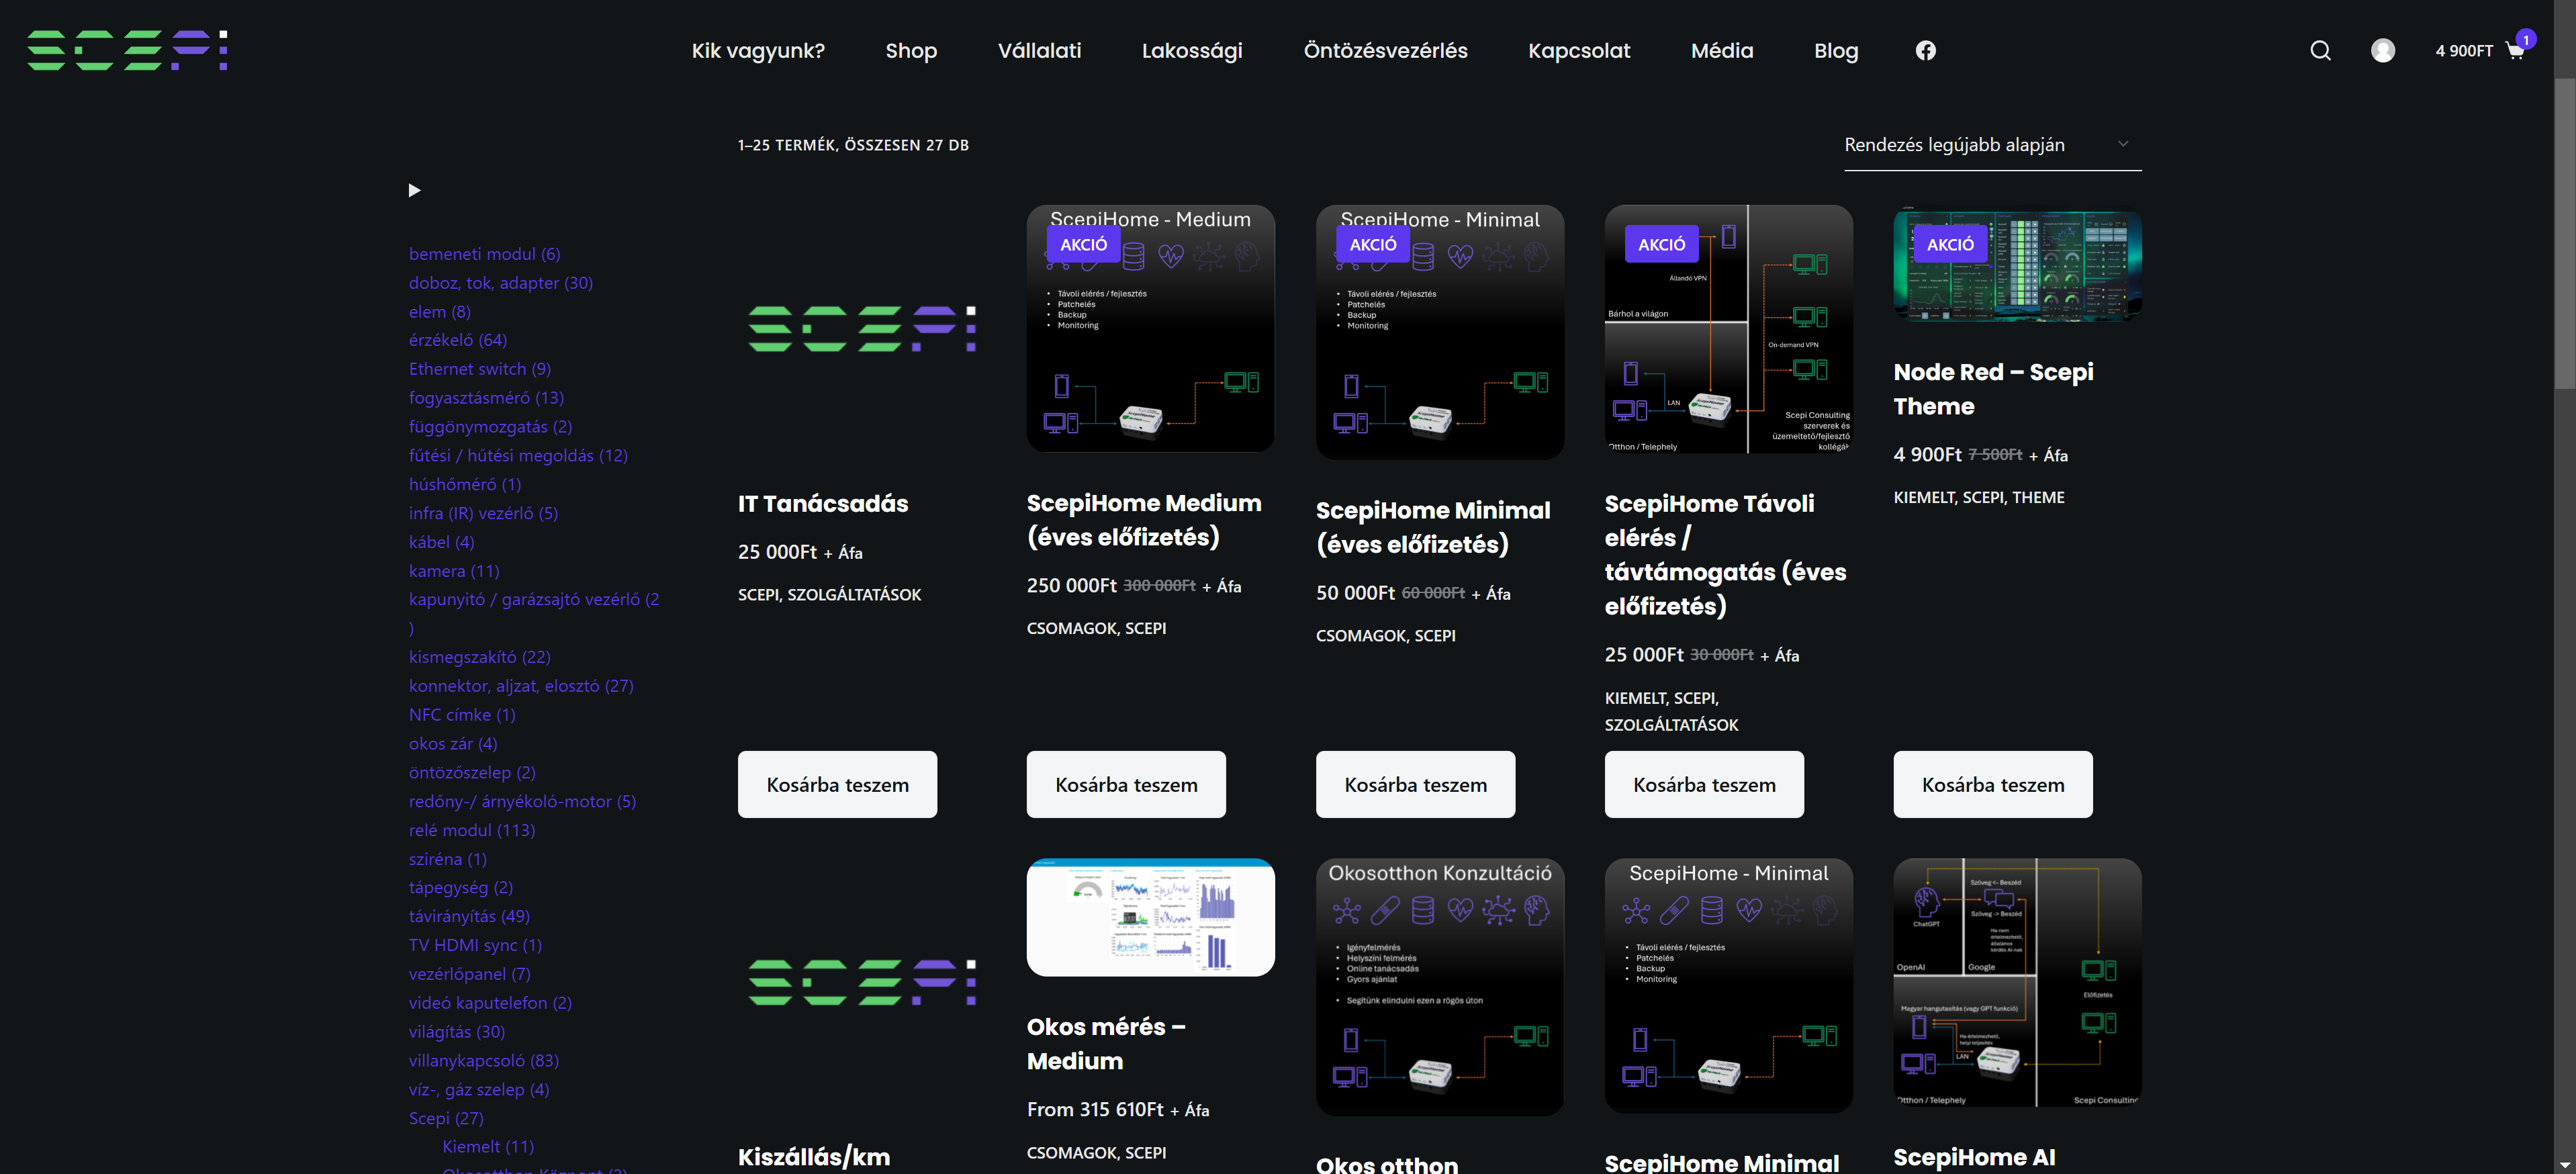Filter by 'sziréna (1)' category

[447, 859]
